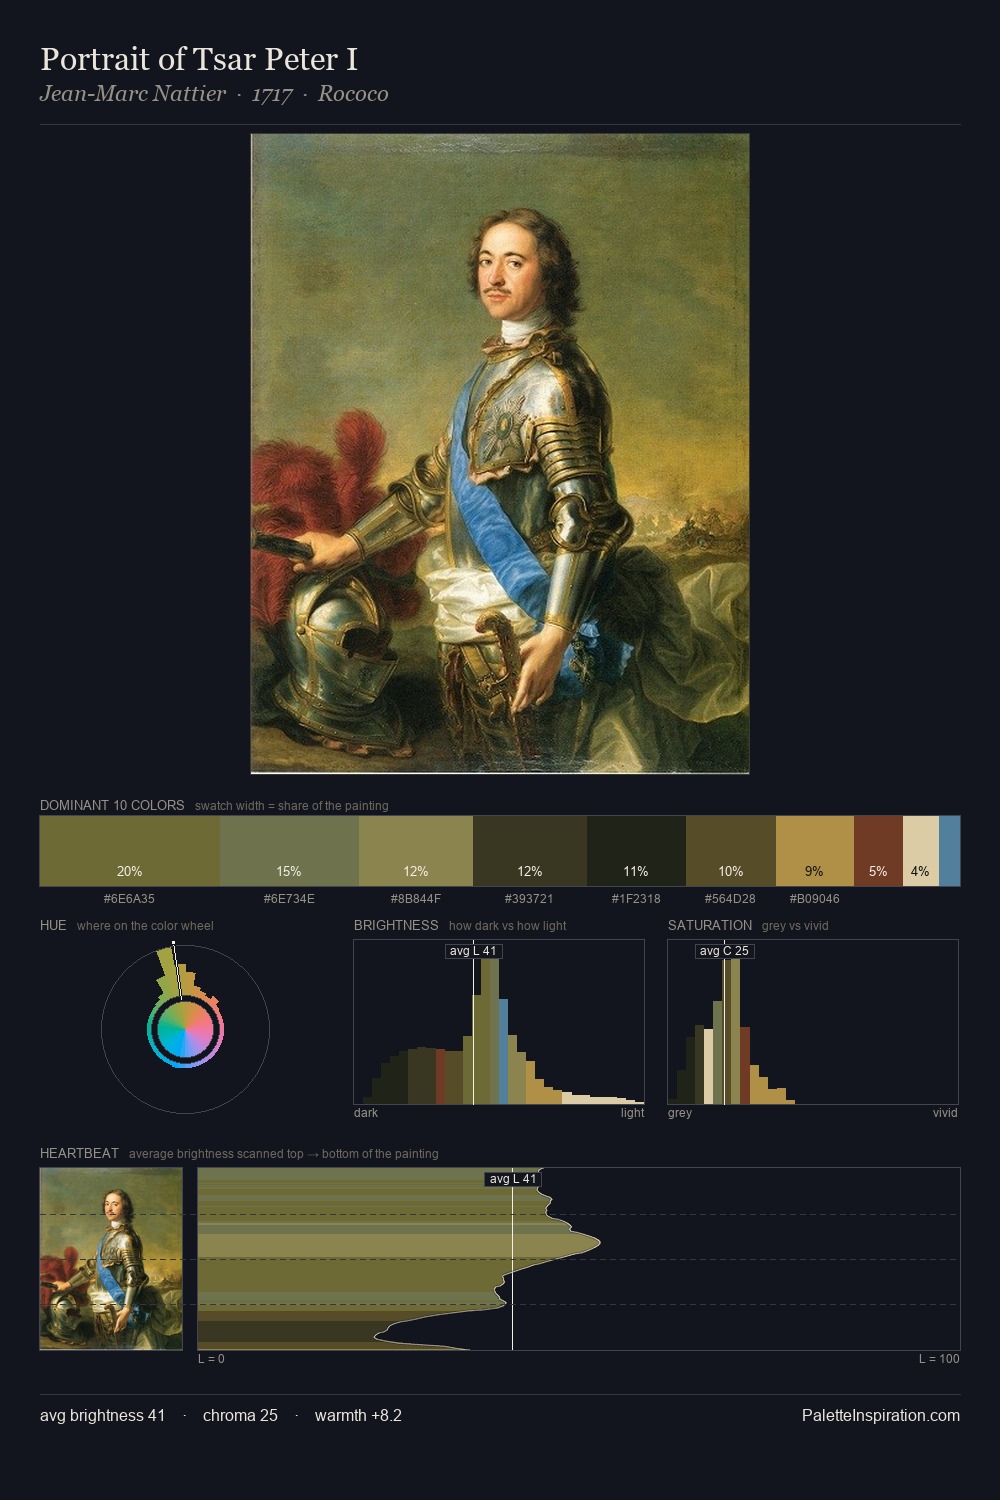This screenshot has height=1500, width=1000.
Task: Click the brown-olive 10% swatch
Action: coord(731,851)
